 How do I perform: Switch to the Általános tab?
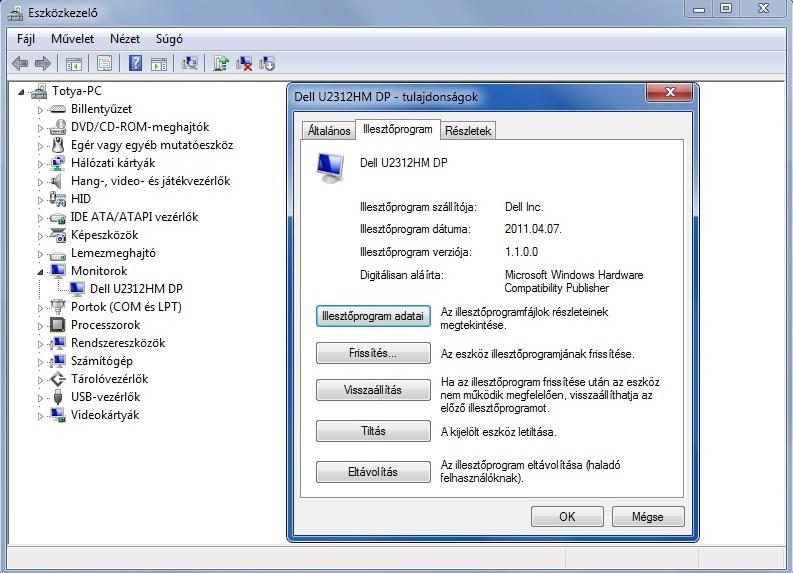(329, 130)
